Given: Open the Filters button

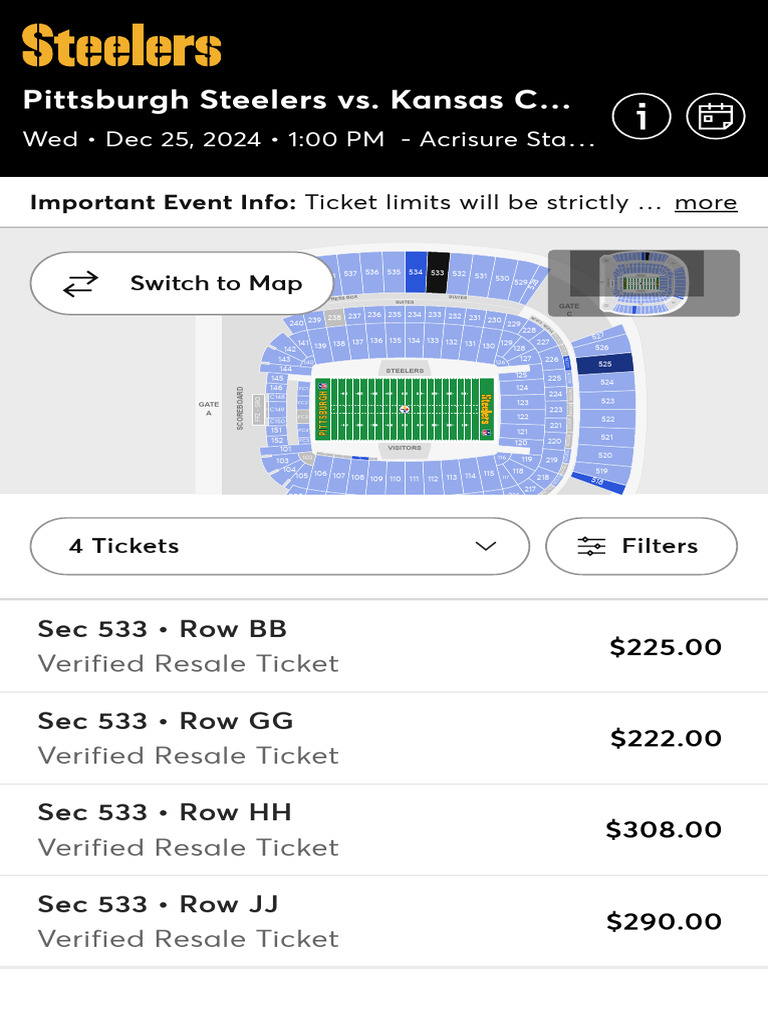Looking at the screenshot, I should (x=641, y=546).
